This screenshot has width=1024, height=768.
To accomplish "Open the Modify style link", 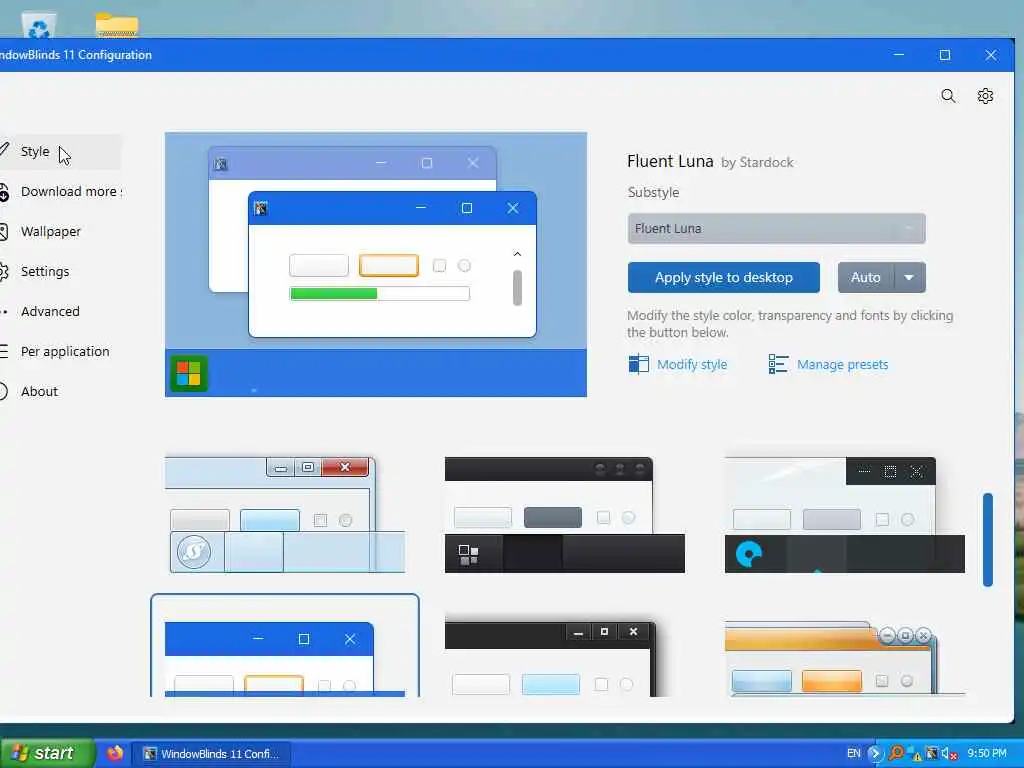I will tap(678, 364).
